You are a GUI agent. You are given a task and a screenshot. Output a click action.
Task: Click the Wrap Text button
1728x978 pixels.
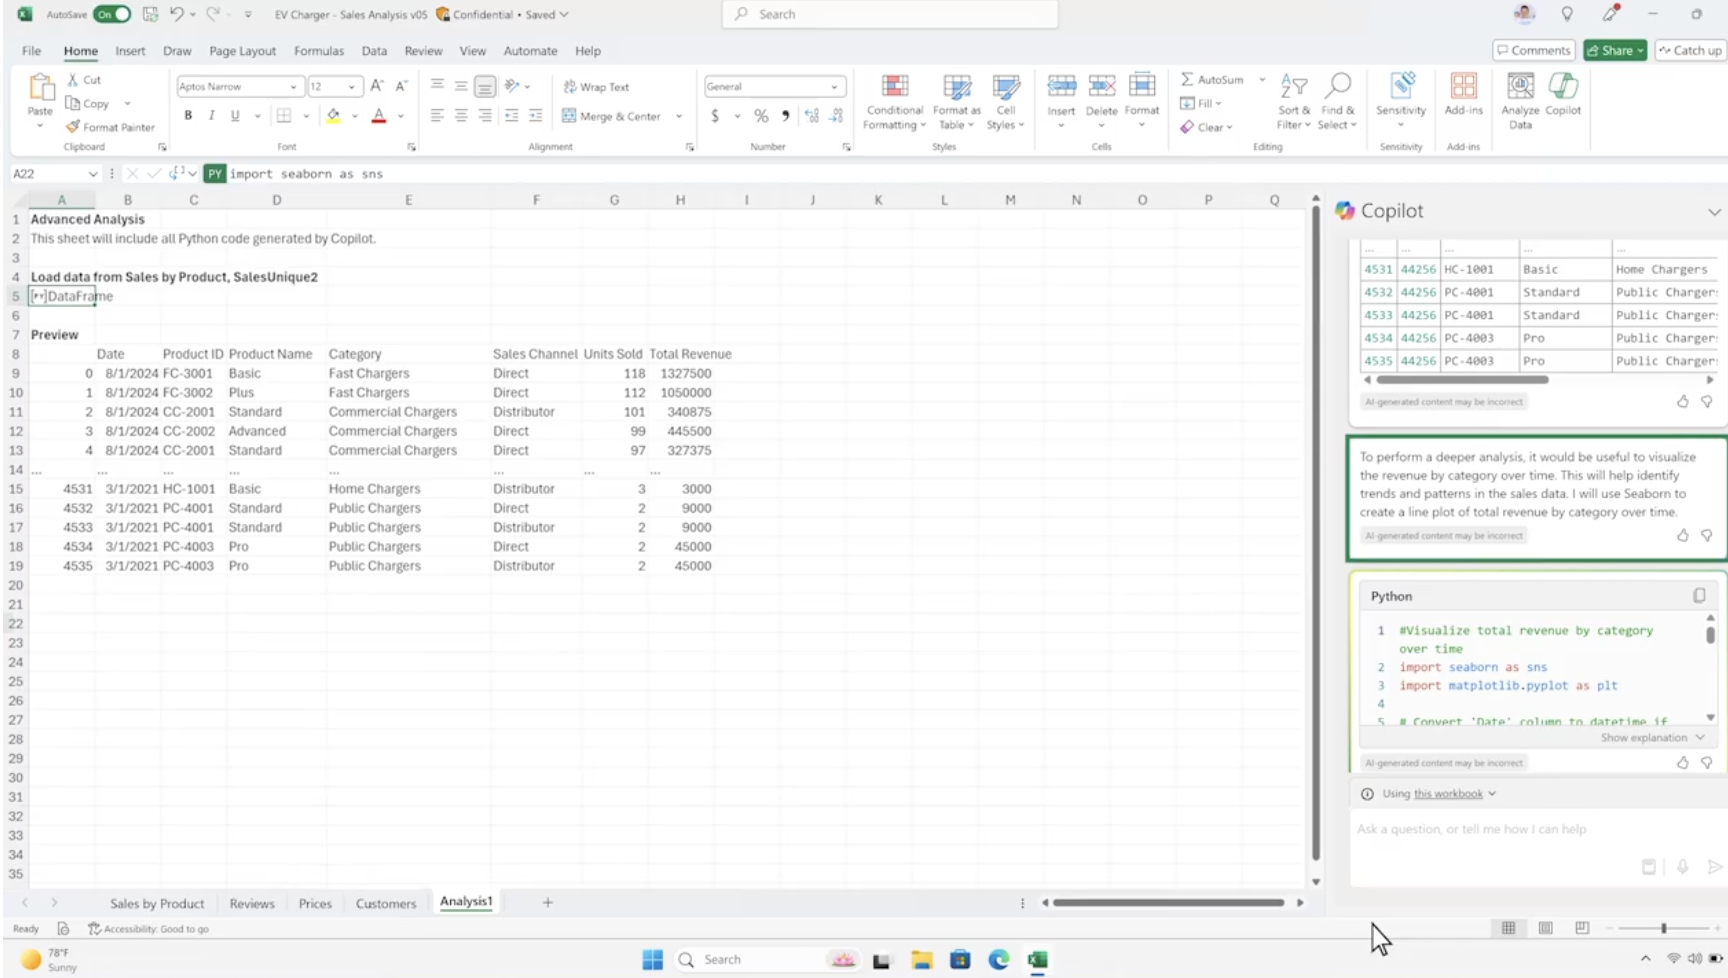pos(596,87)
